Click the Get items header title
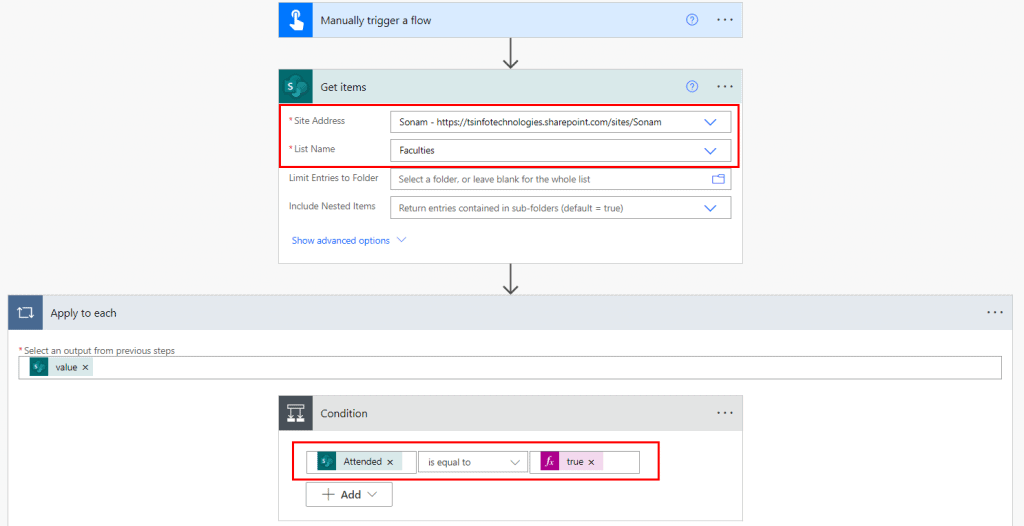The image size is (1024, 526). (x=344, y=86)
